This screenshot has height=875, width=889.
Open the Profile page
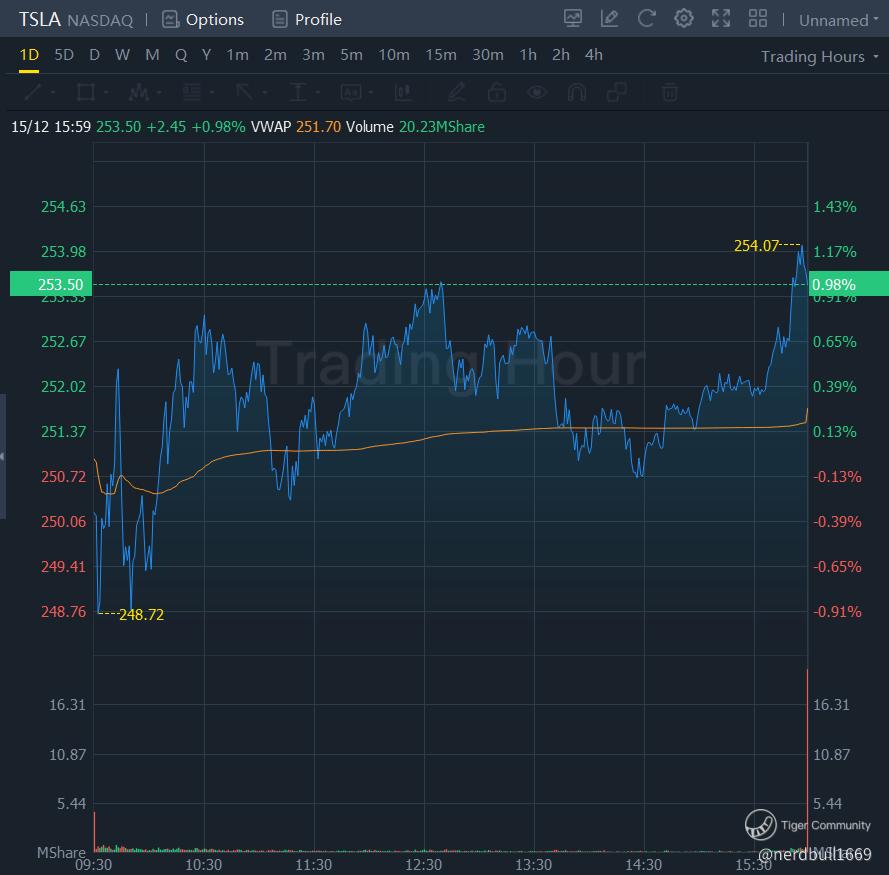(307, 19)
